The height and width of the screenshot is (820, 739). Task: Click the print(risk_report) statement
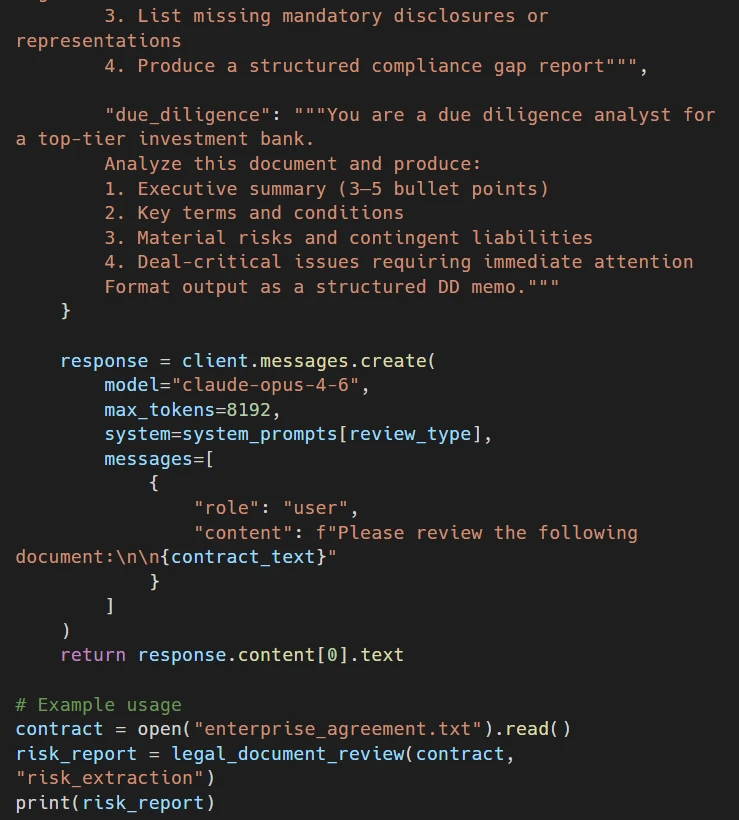click(x=115, y=802)
